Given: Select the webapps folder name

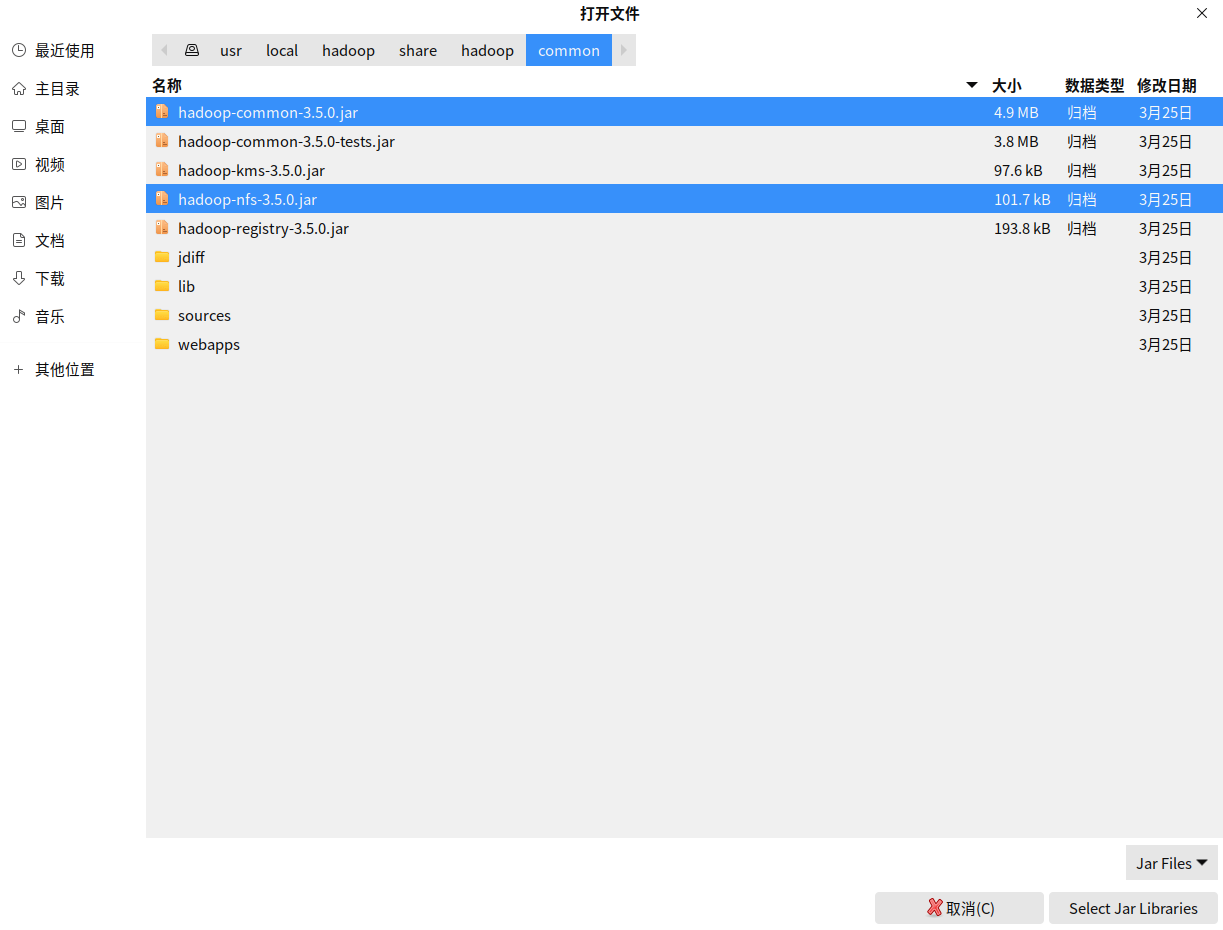Looking at the screenshot, I should point(209,344).
